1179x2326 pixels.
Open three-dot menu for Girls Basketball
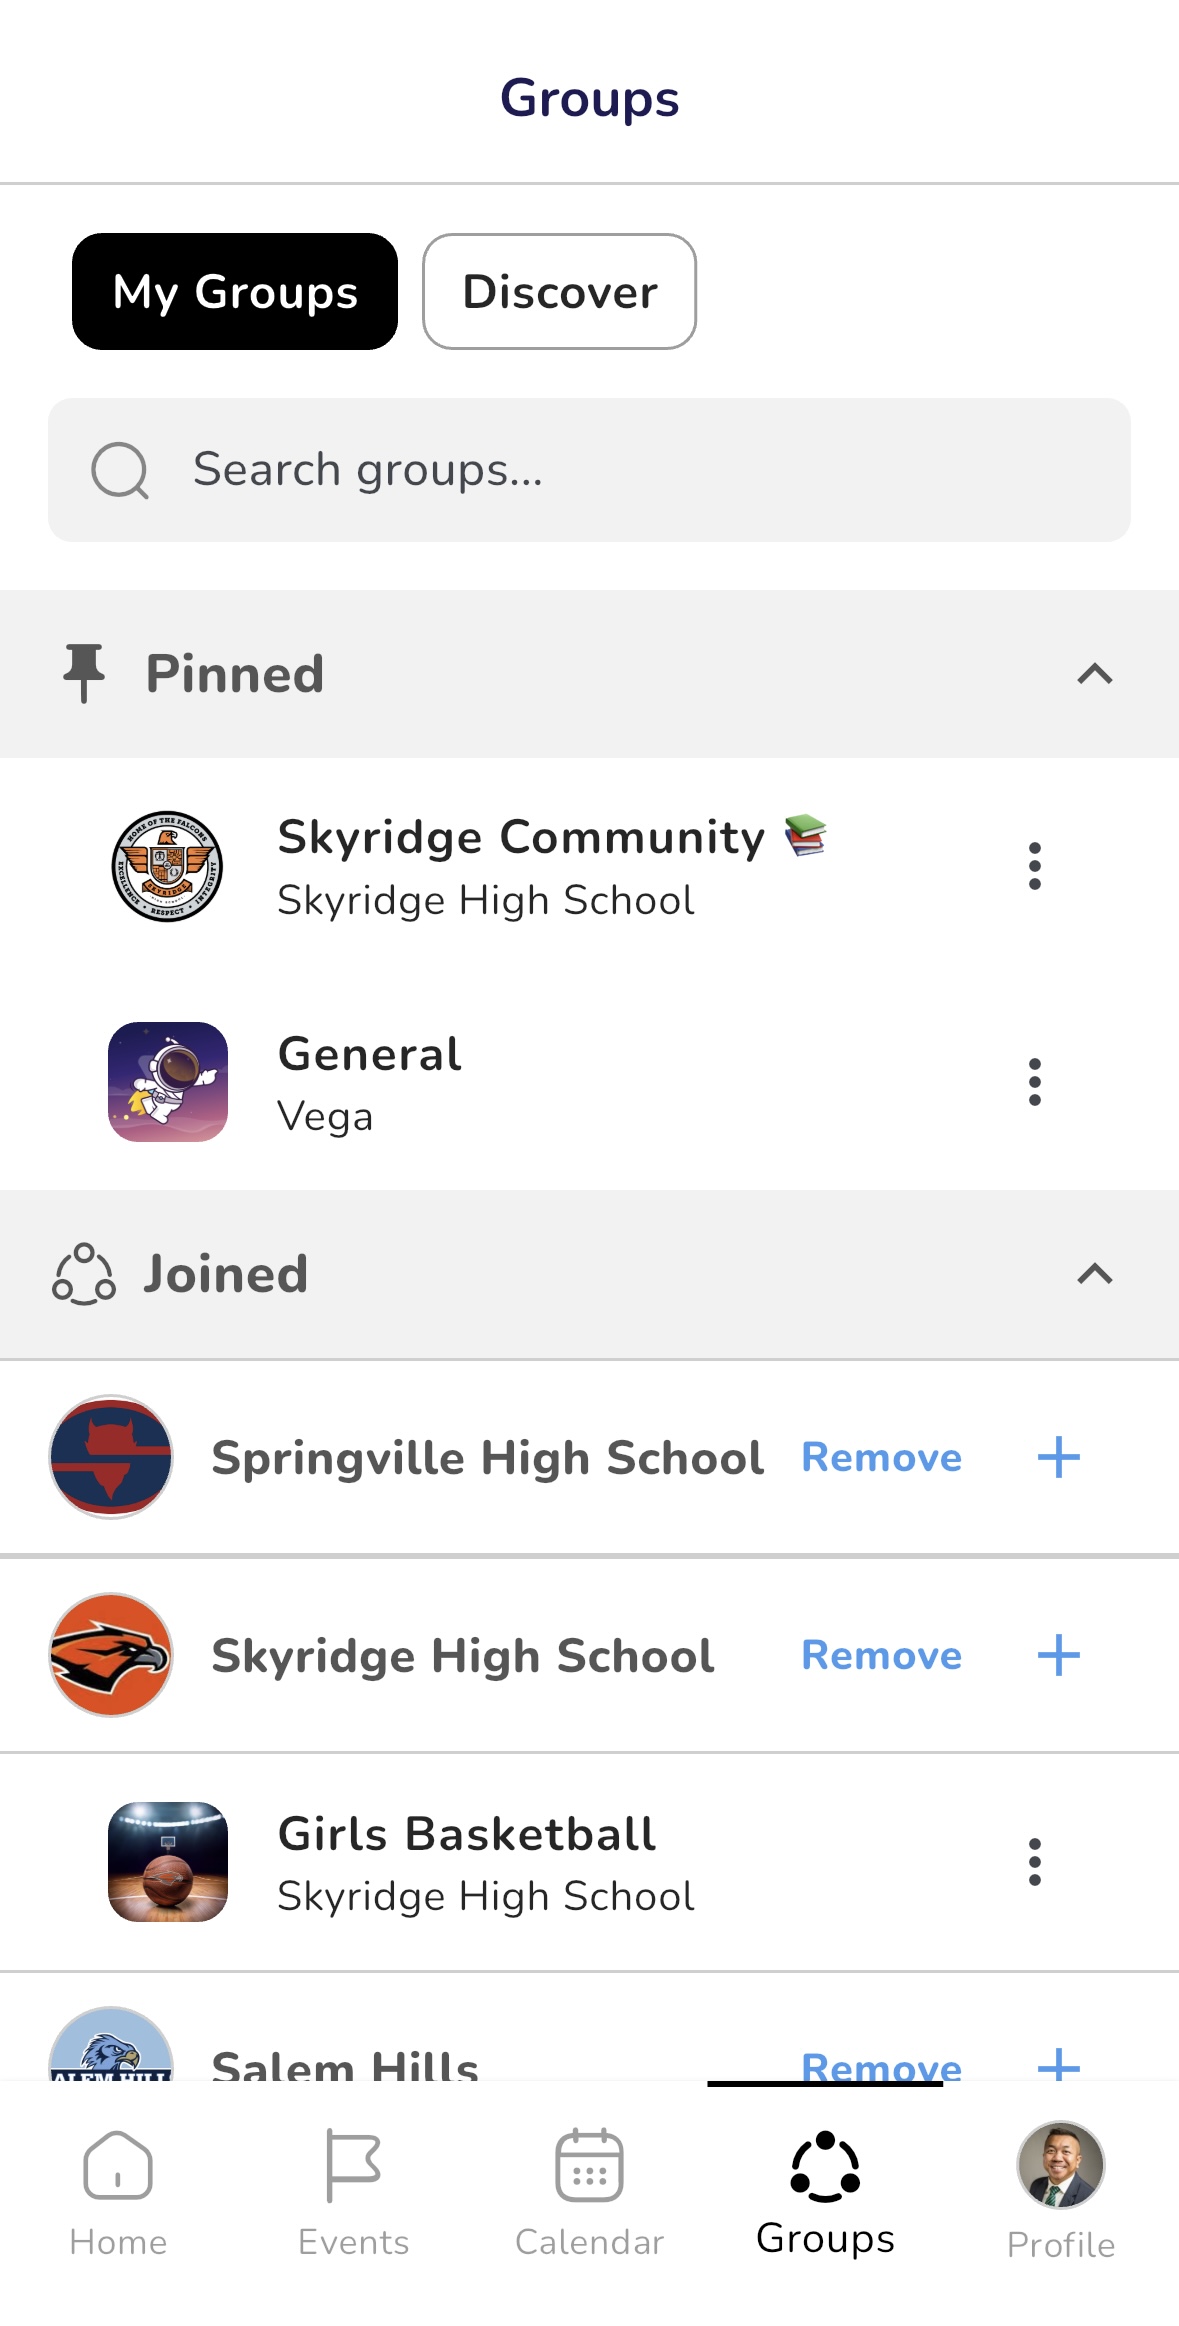click(1035, 1862)
